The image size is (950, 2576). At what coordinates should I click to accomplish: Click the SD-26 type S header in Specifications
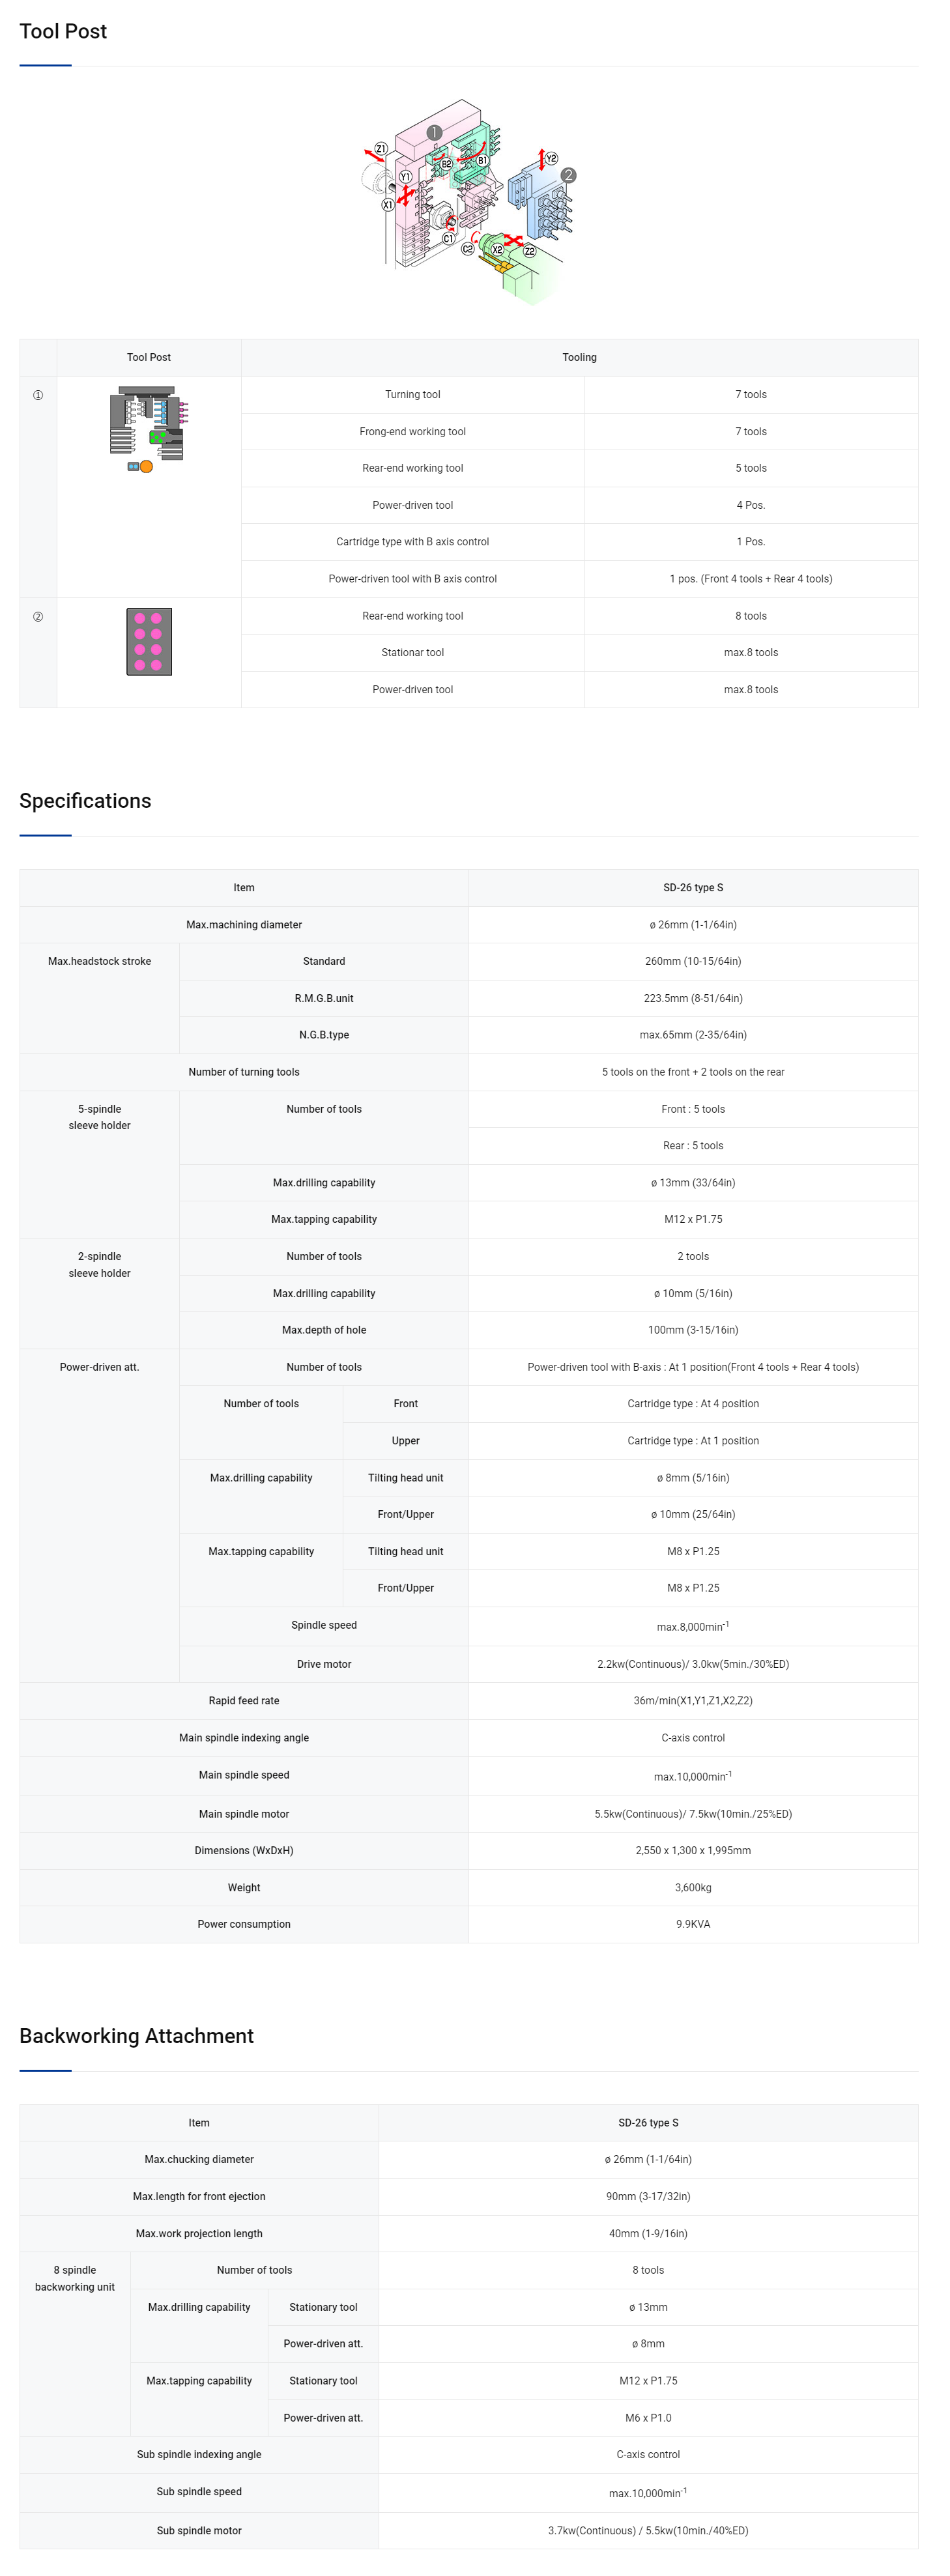tap(693, 888)
